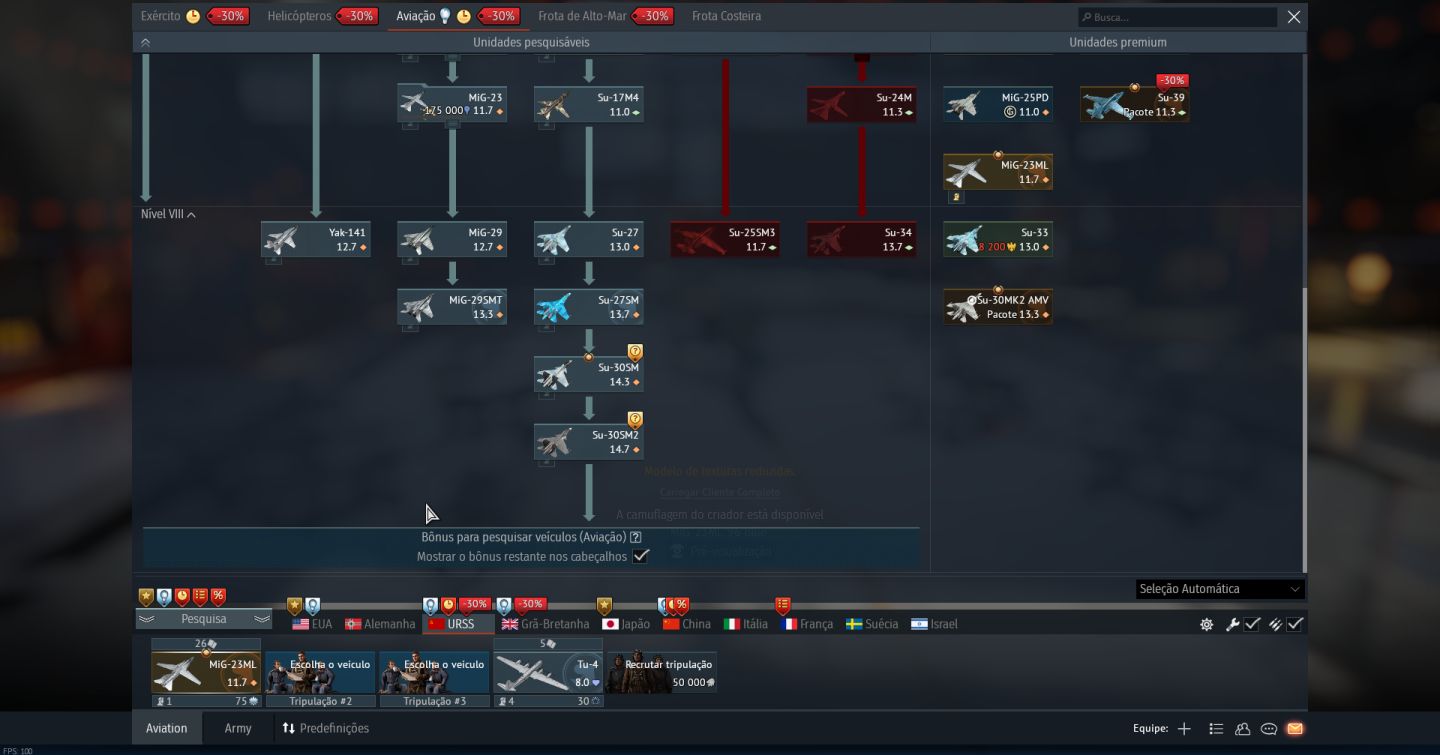The image size is (1440, 755).
Task: Open the Predefinições presets menu
Action: coord(325,728)
